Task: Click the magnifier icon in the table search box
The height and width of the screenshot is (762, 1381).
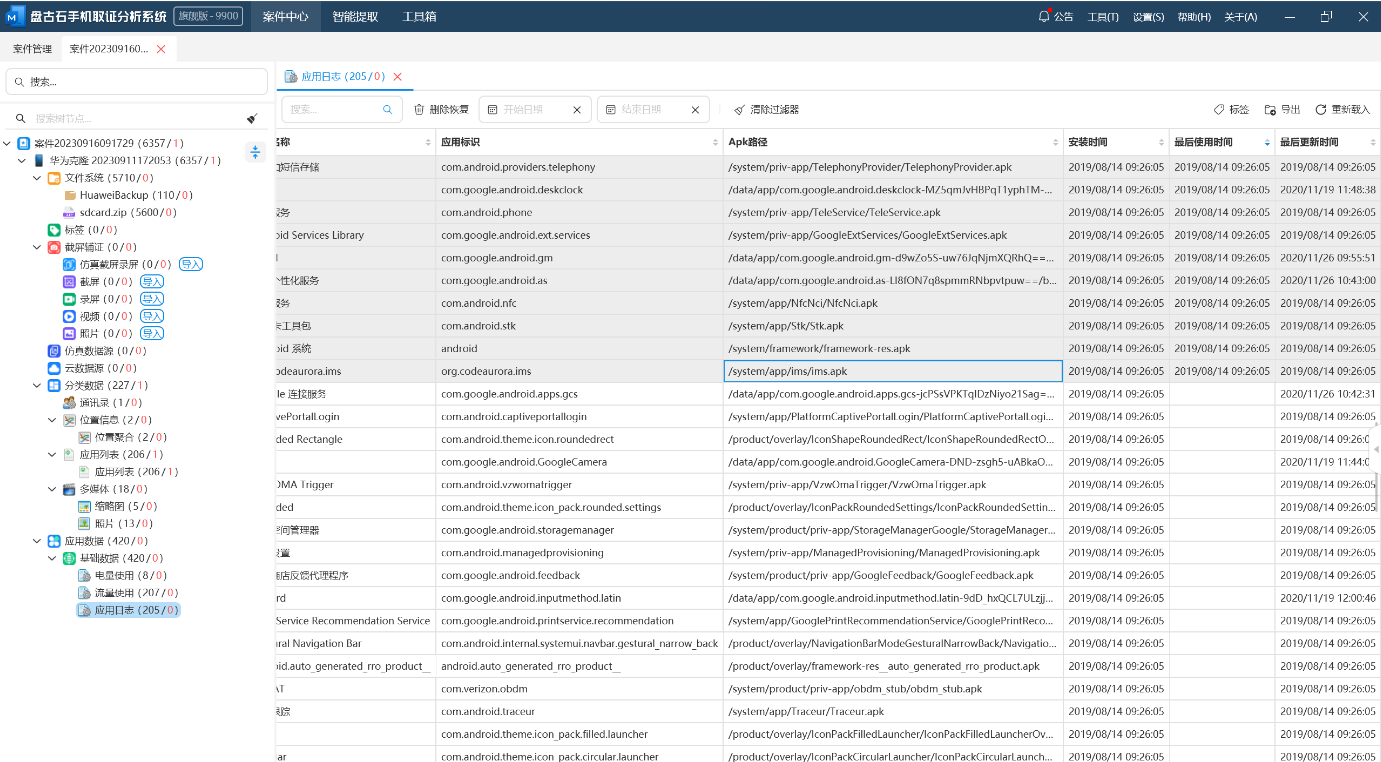Action: click(388, 110)
